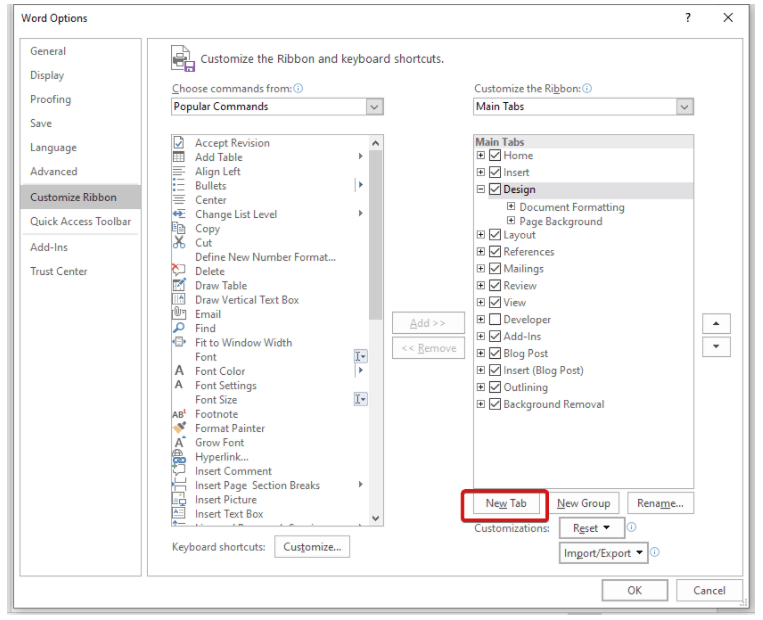Click the Insert Picture icon
763x620 pixels.
point(179,499)
